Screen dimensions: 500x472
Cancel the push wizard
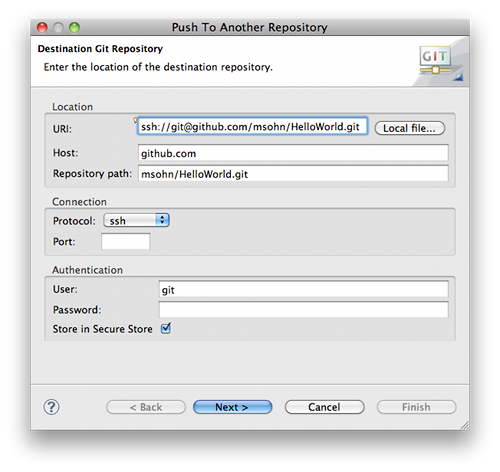point(325,407)
